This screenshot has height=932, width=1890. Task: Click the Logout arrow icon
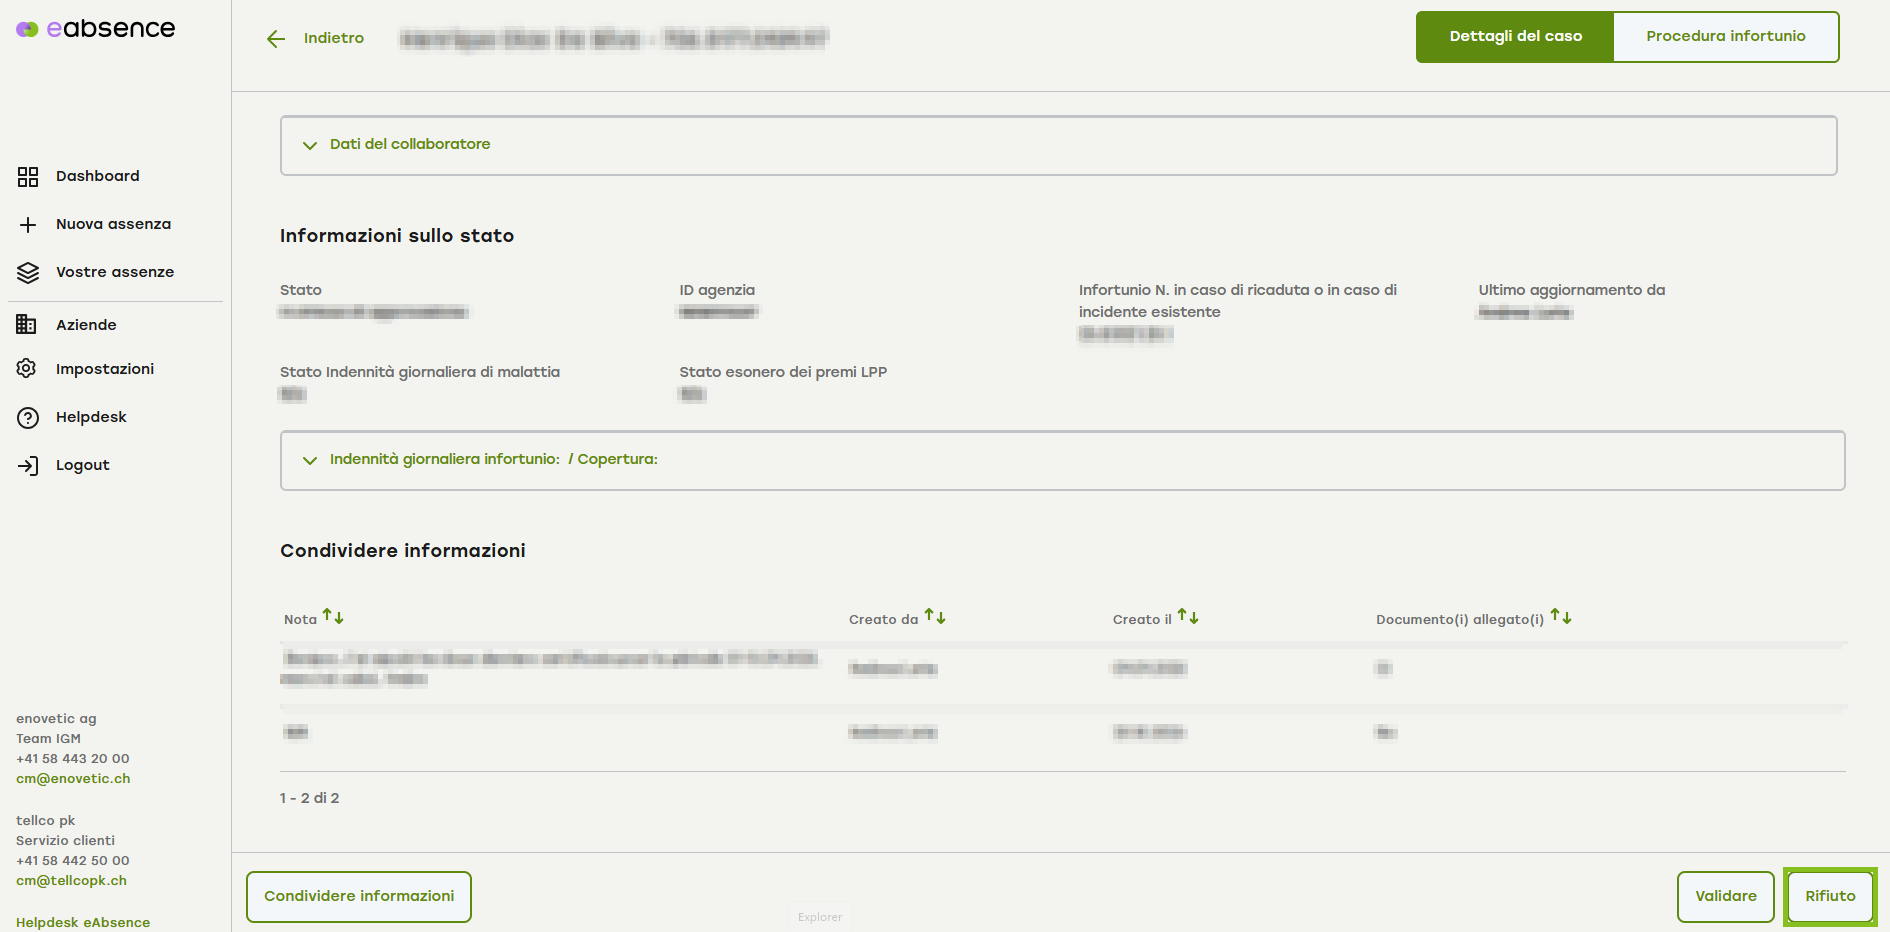28,466
